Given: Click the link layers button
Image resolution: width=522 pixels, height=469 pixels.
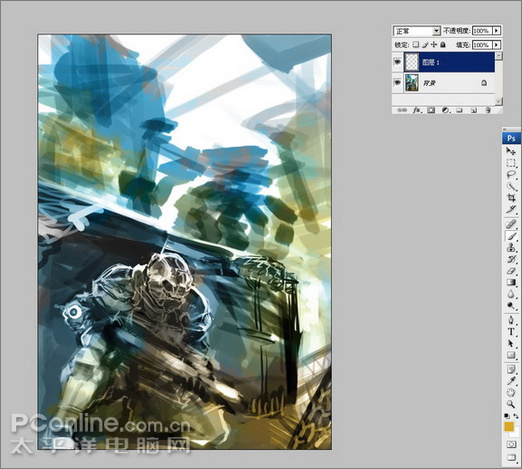Looking at the screenshot, I should point(402,110).
